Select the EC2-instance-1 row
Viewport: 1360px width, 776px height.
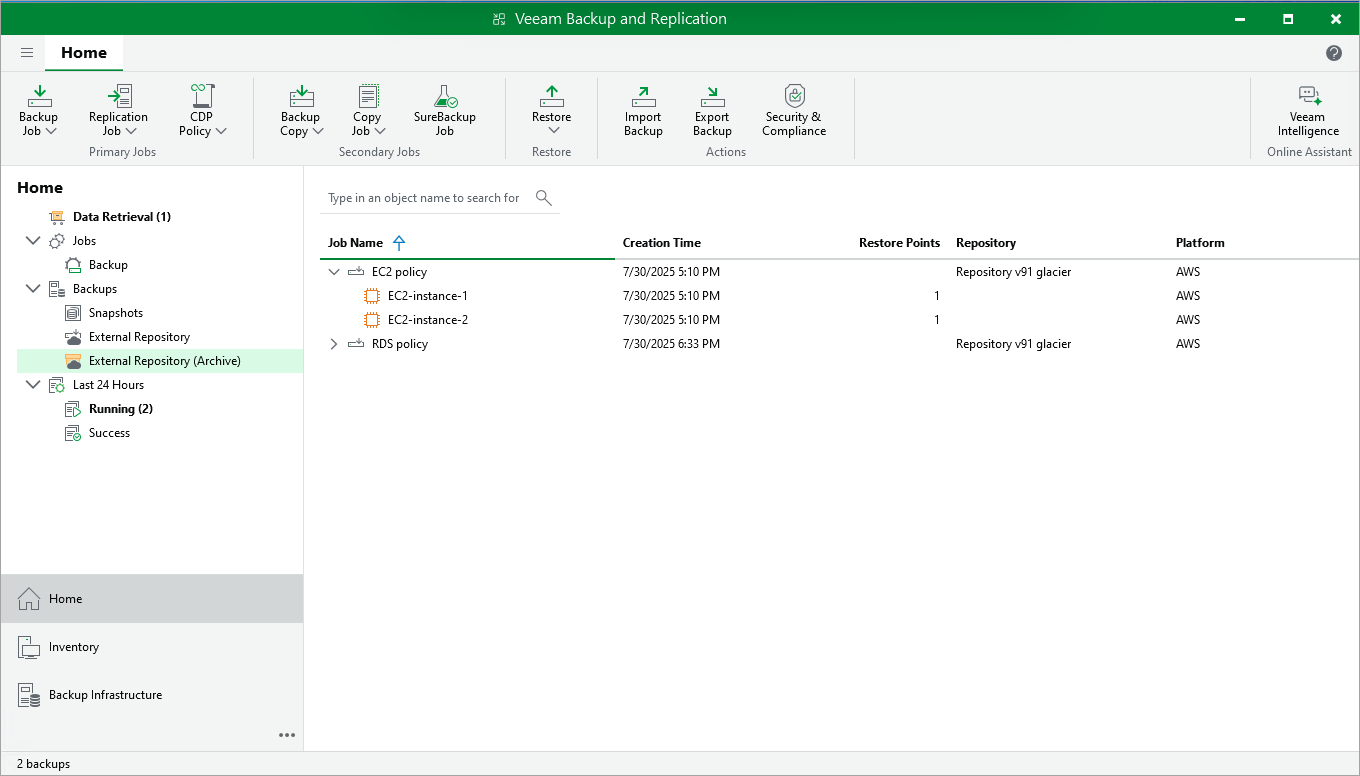839,296
